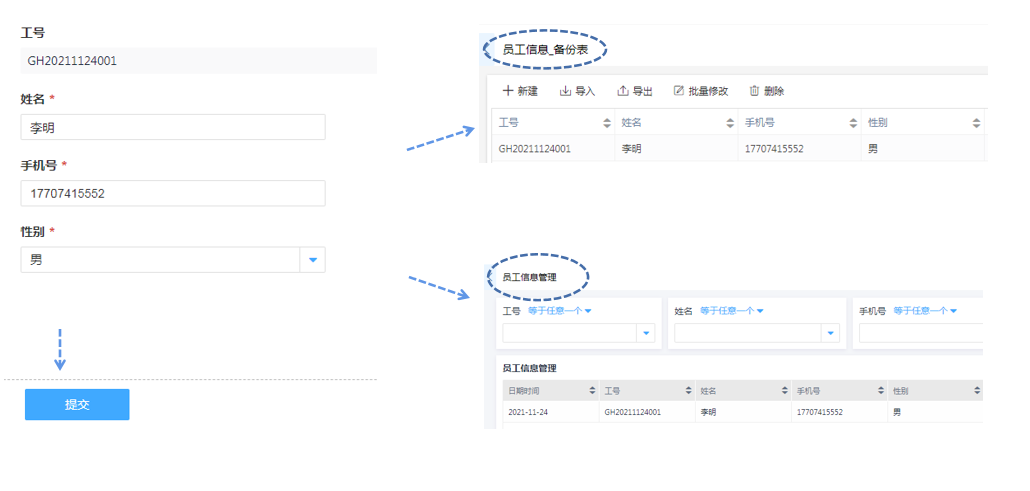Click the 导出 export icon
Image resolution: width=1030 pixels, height=491 pixels.
click(623, 91)
